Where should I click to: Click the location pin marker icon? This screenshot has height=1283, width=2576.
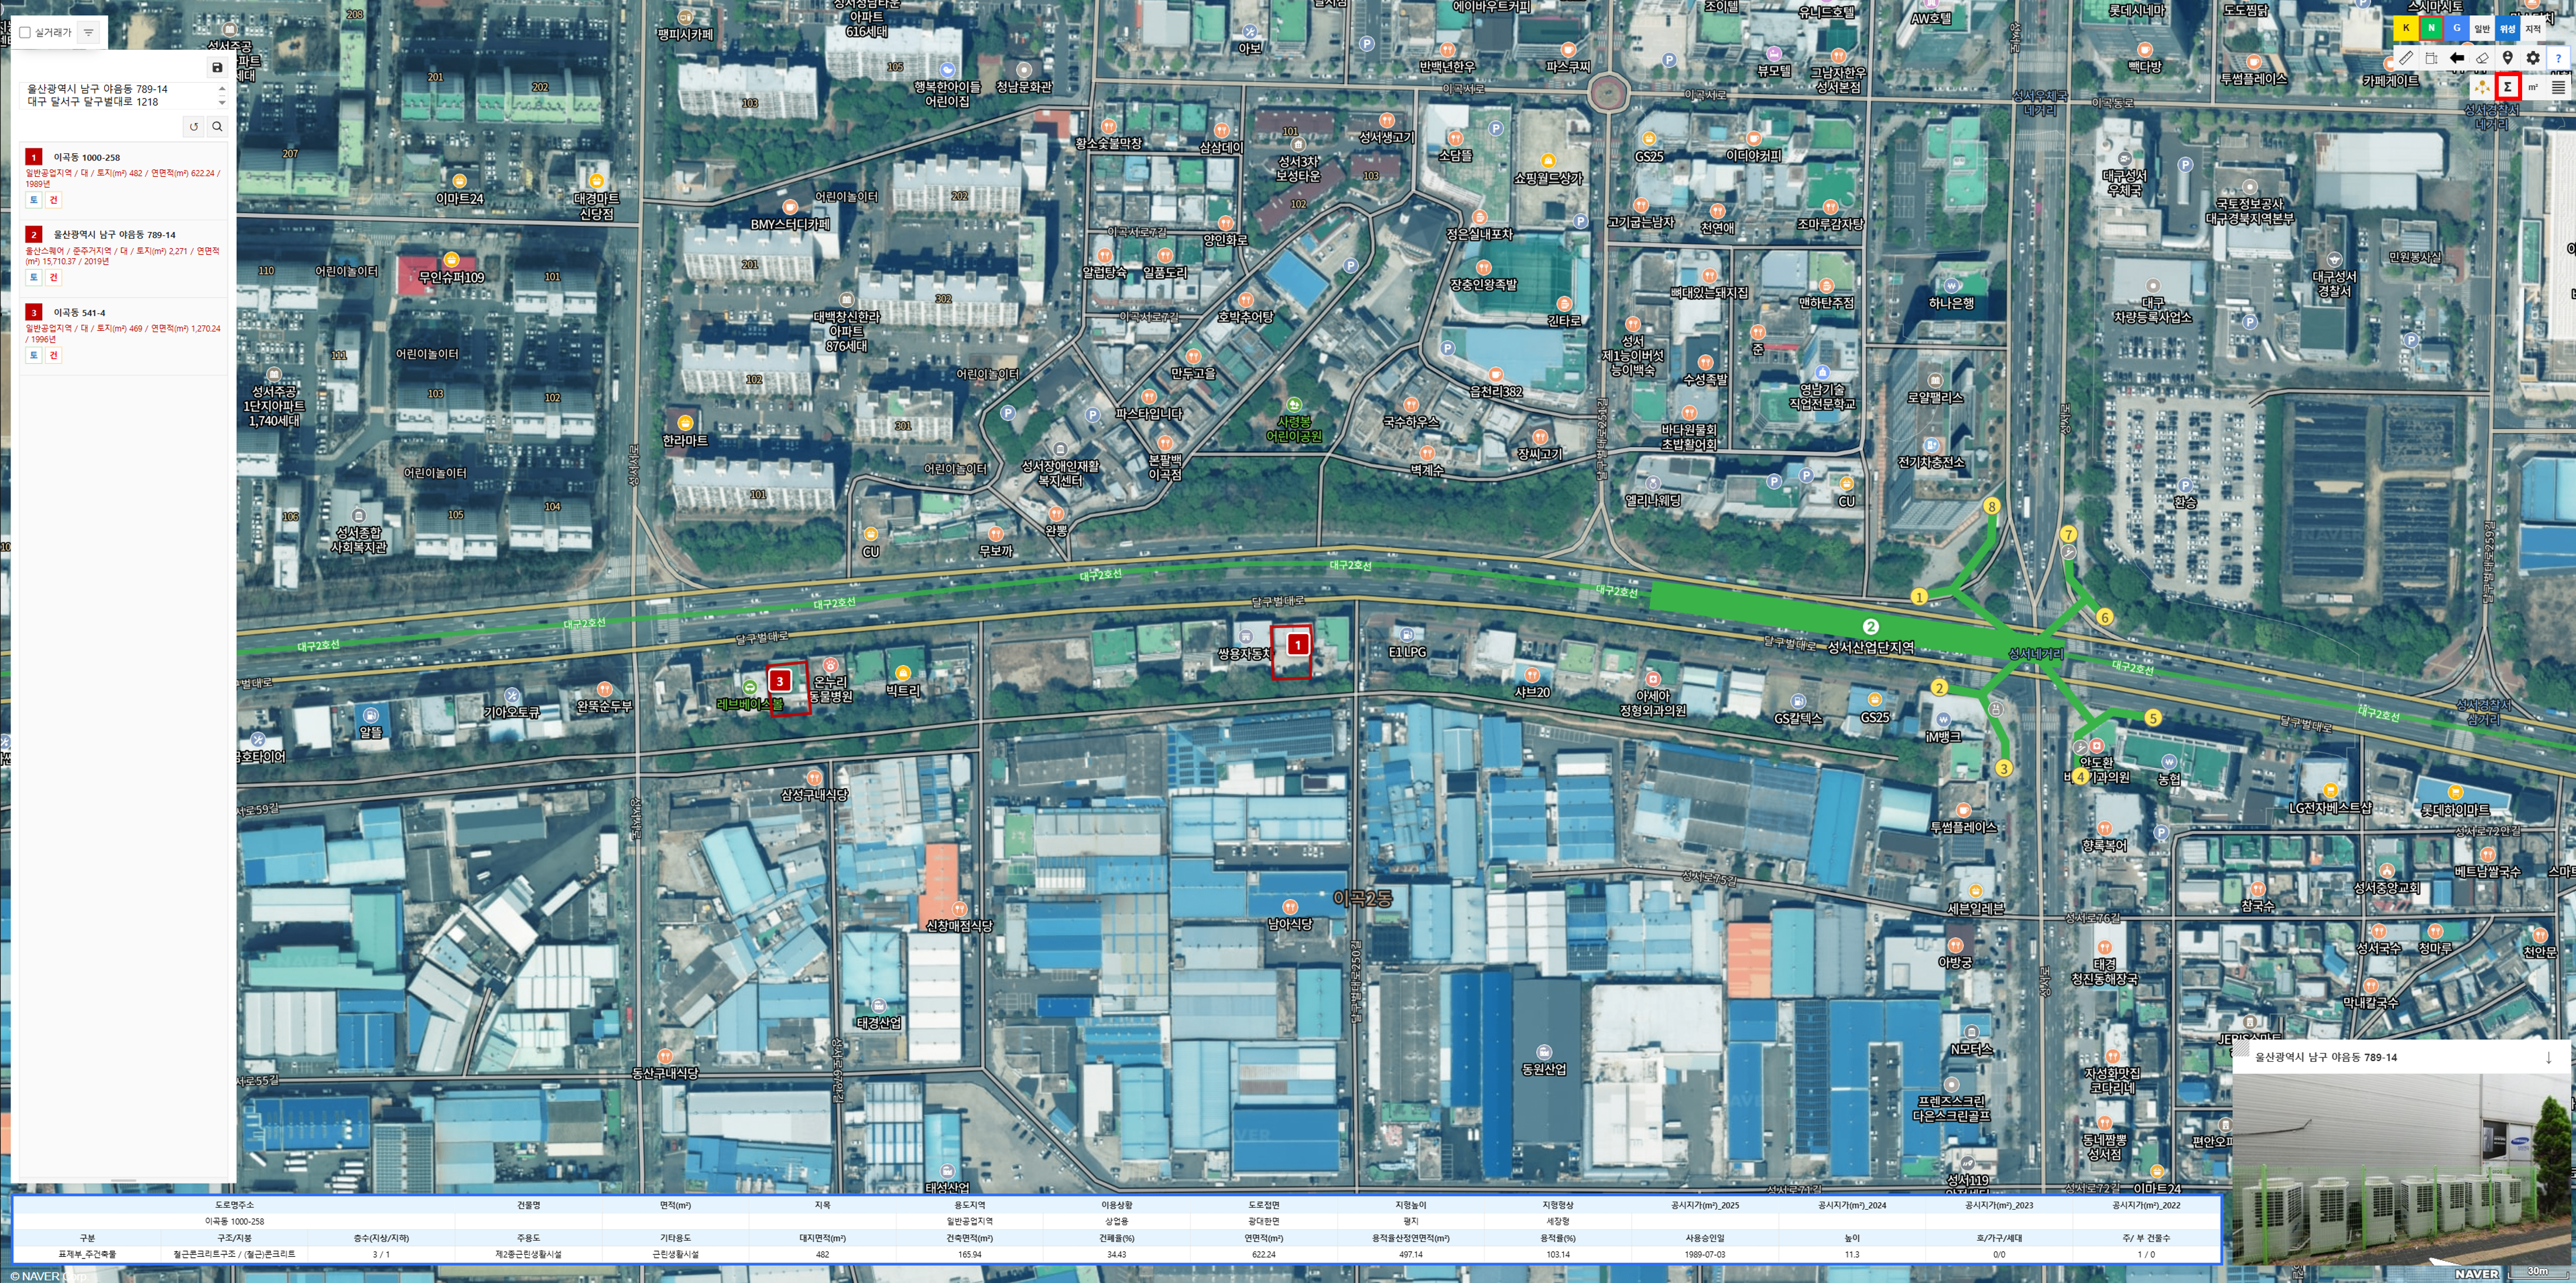(x=2508, y=58)
